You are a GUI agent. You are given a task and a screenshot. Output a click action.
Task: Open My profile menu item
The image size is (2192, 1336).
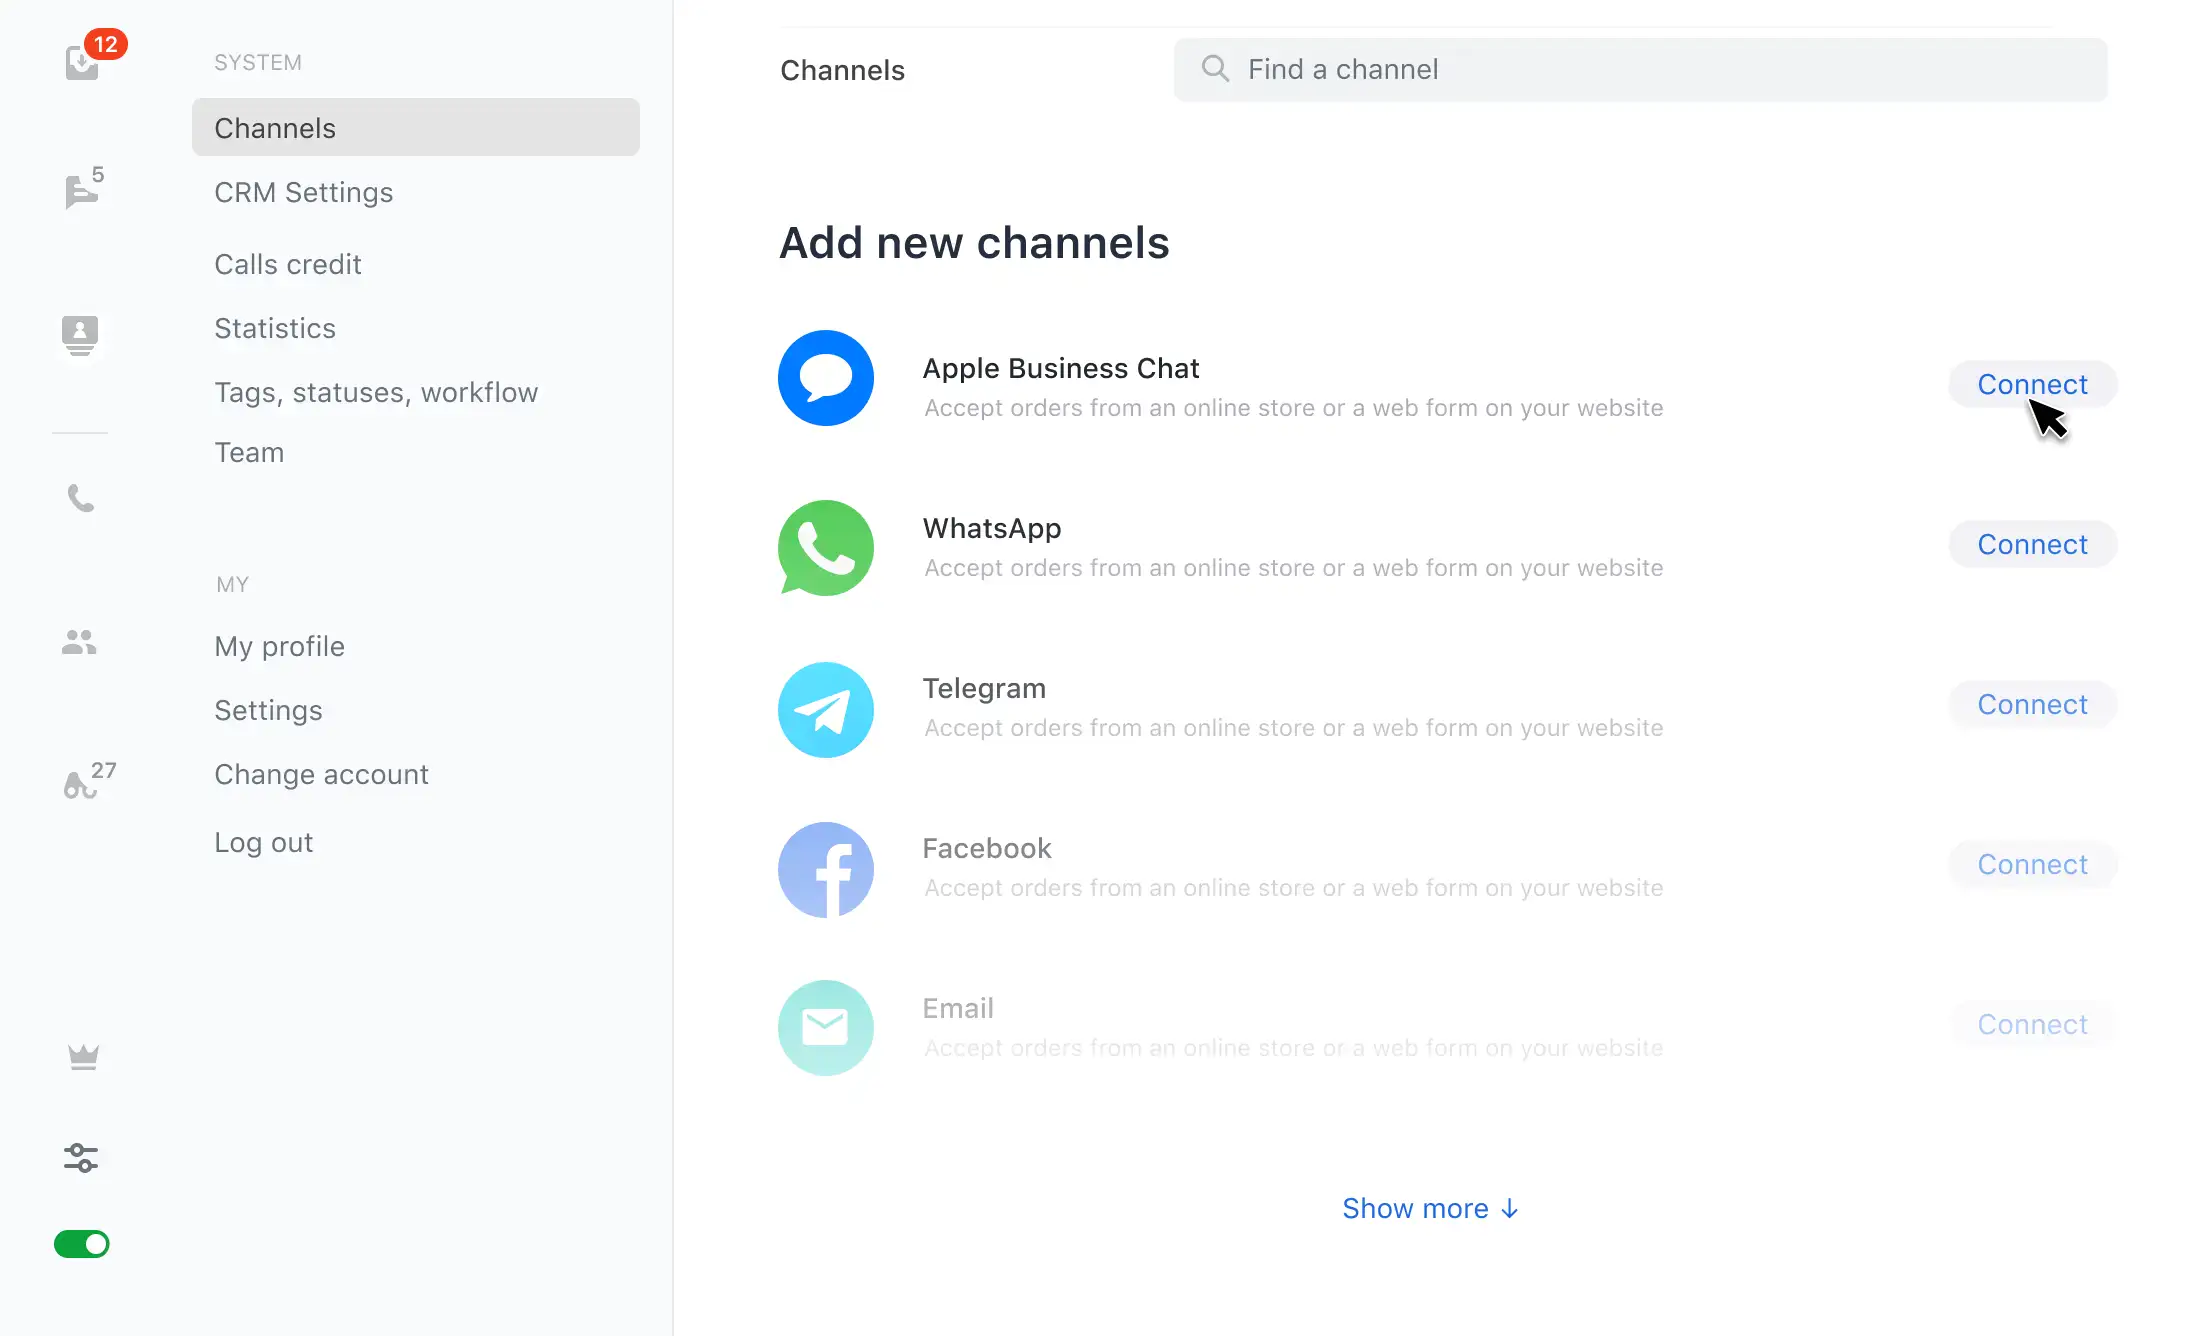[x=280, y=646]
